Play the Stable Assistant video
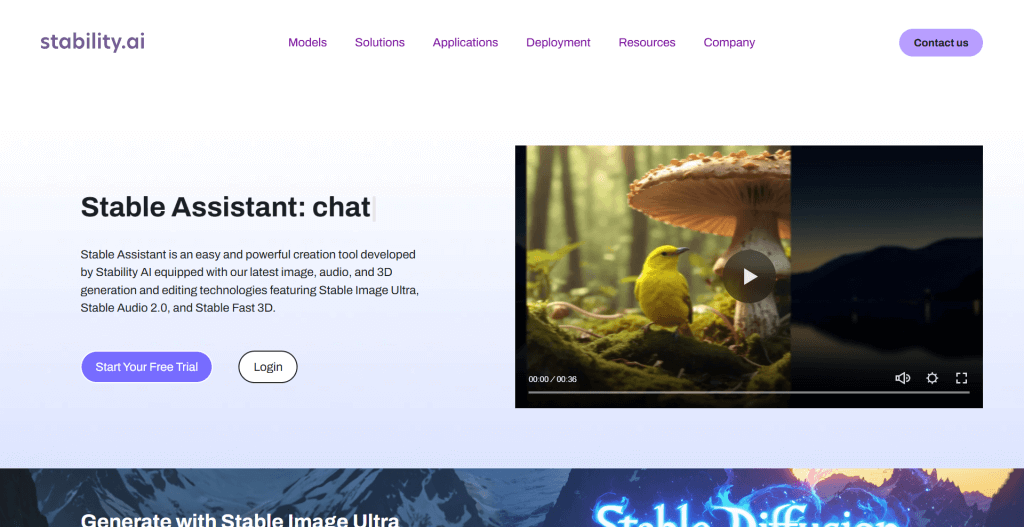1024x527 pixels. click(749, 277)
